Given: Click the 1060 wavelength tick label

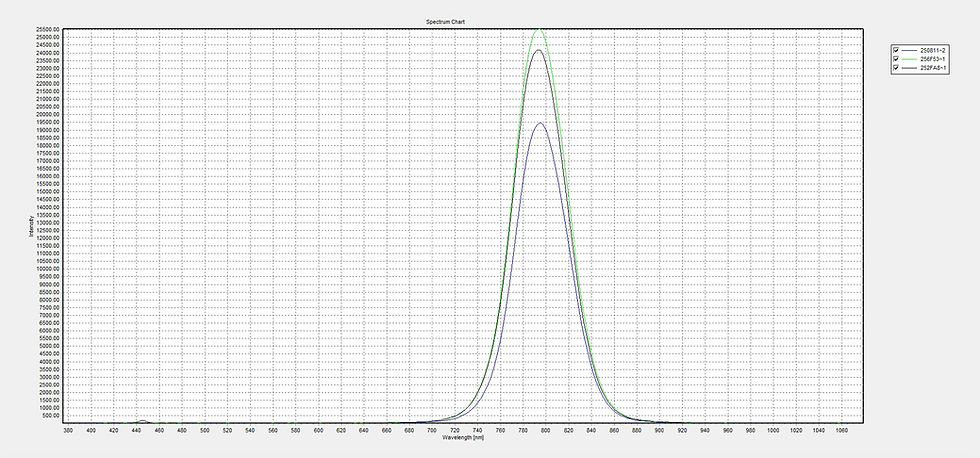Looking at the screenshot, I should click(x=841, y=430).
